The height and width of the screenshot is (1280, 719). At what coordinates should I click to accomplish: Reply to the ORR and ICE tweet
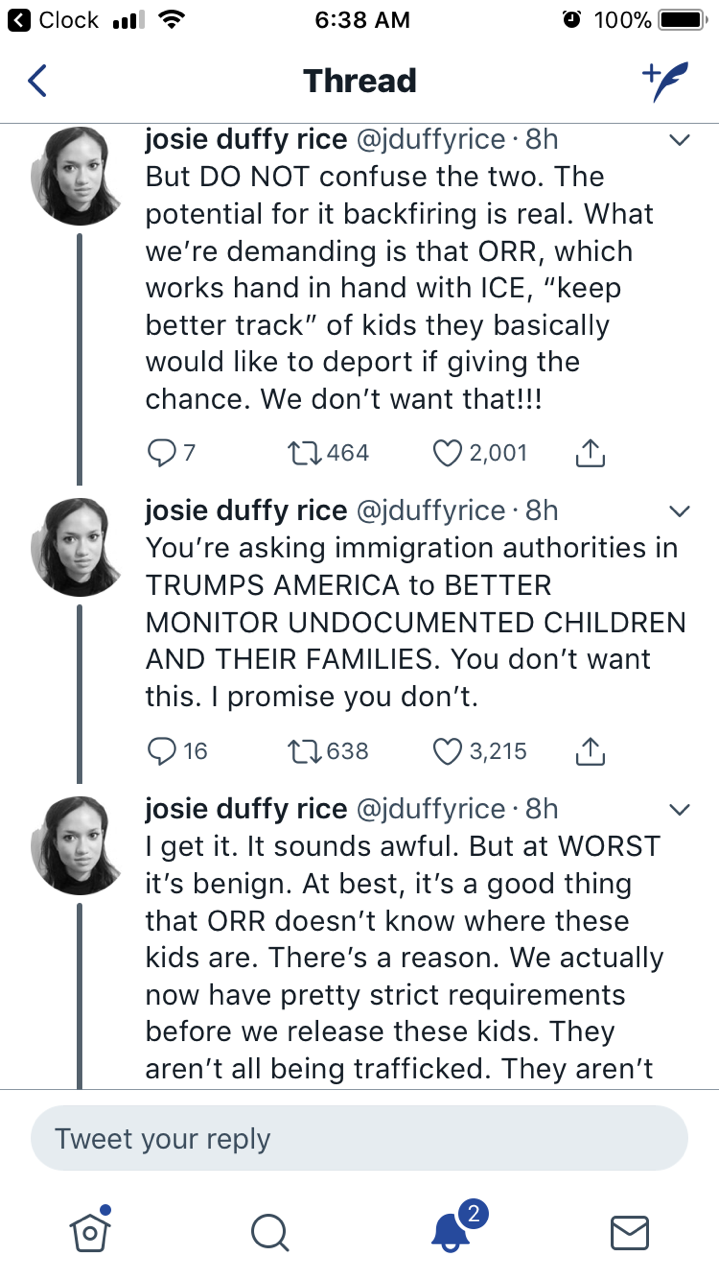(x=161, y=453)
